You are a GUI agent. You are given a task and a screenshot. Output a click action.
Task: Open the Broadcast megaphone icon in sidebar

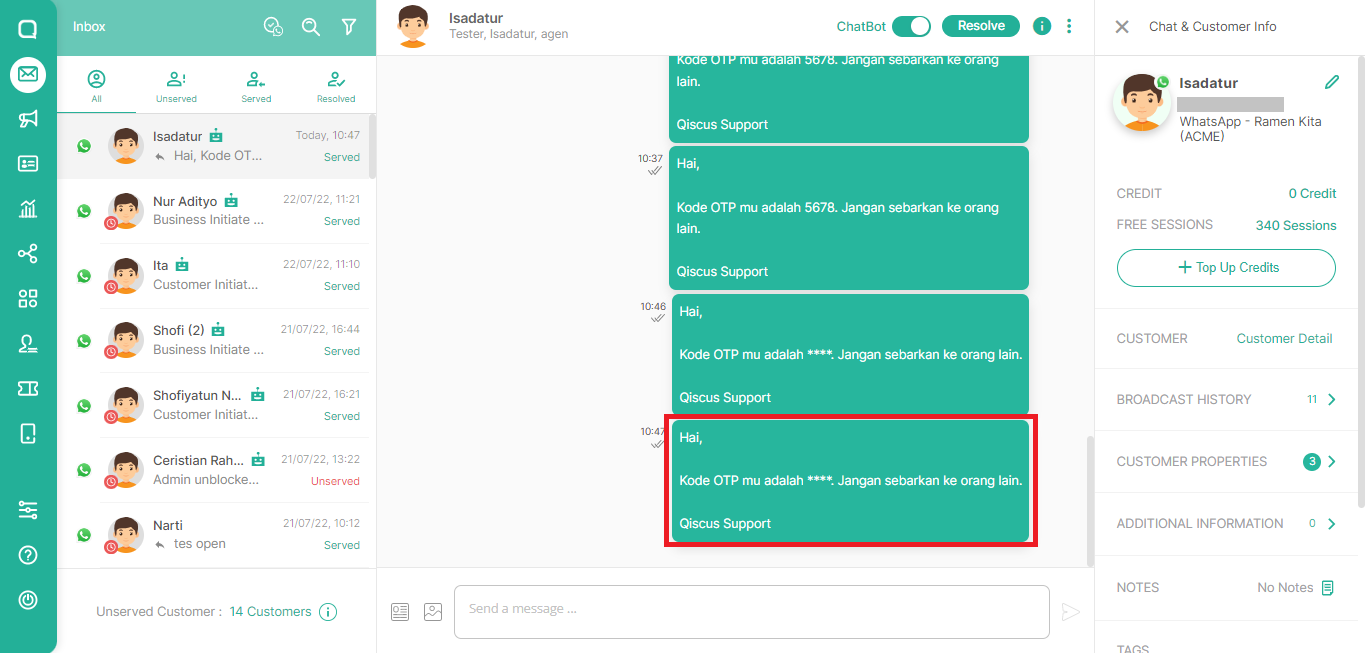point(27,120)
